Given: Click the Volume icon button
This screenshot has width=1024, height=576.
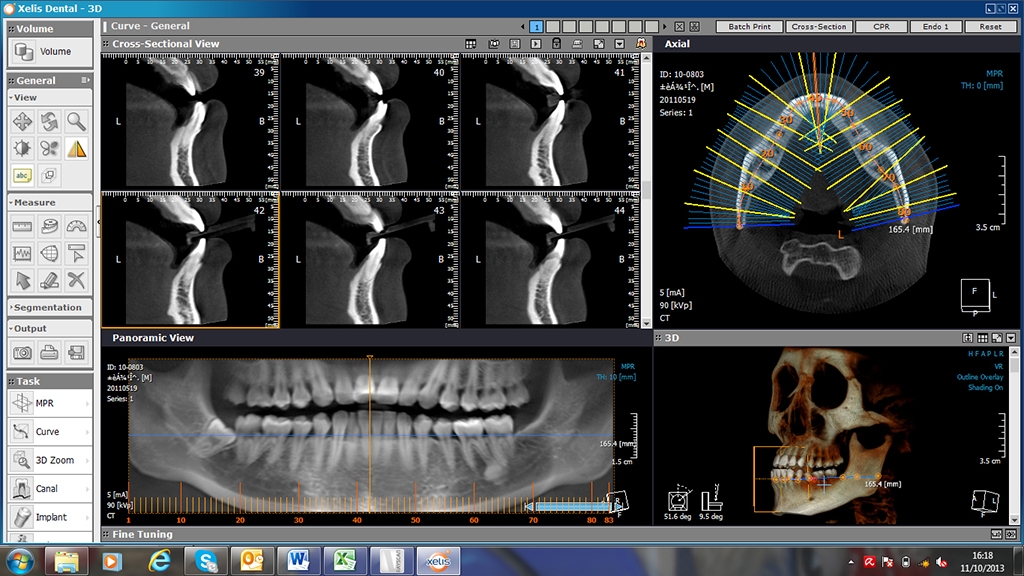Looking at the screenshot, I should click(50, 51).
